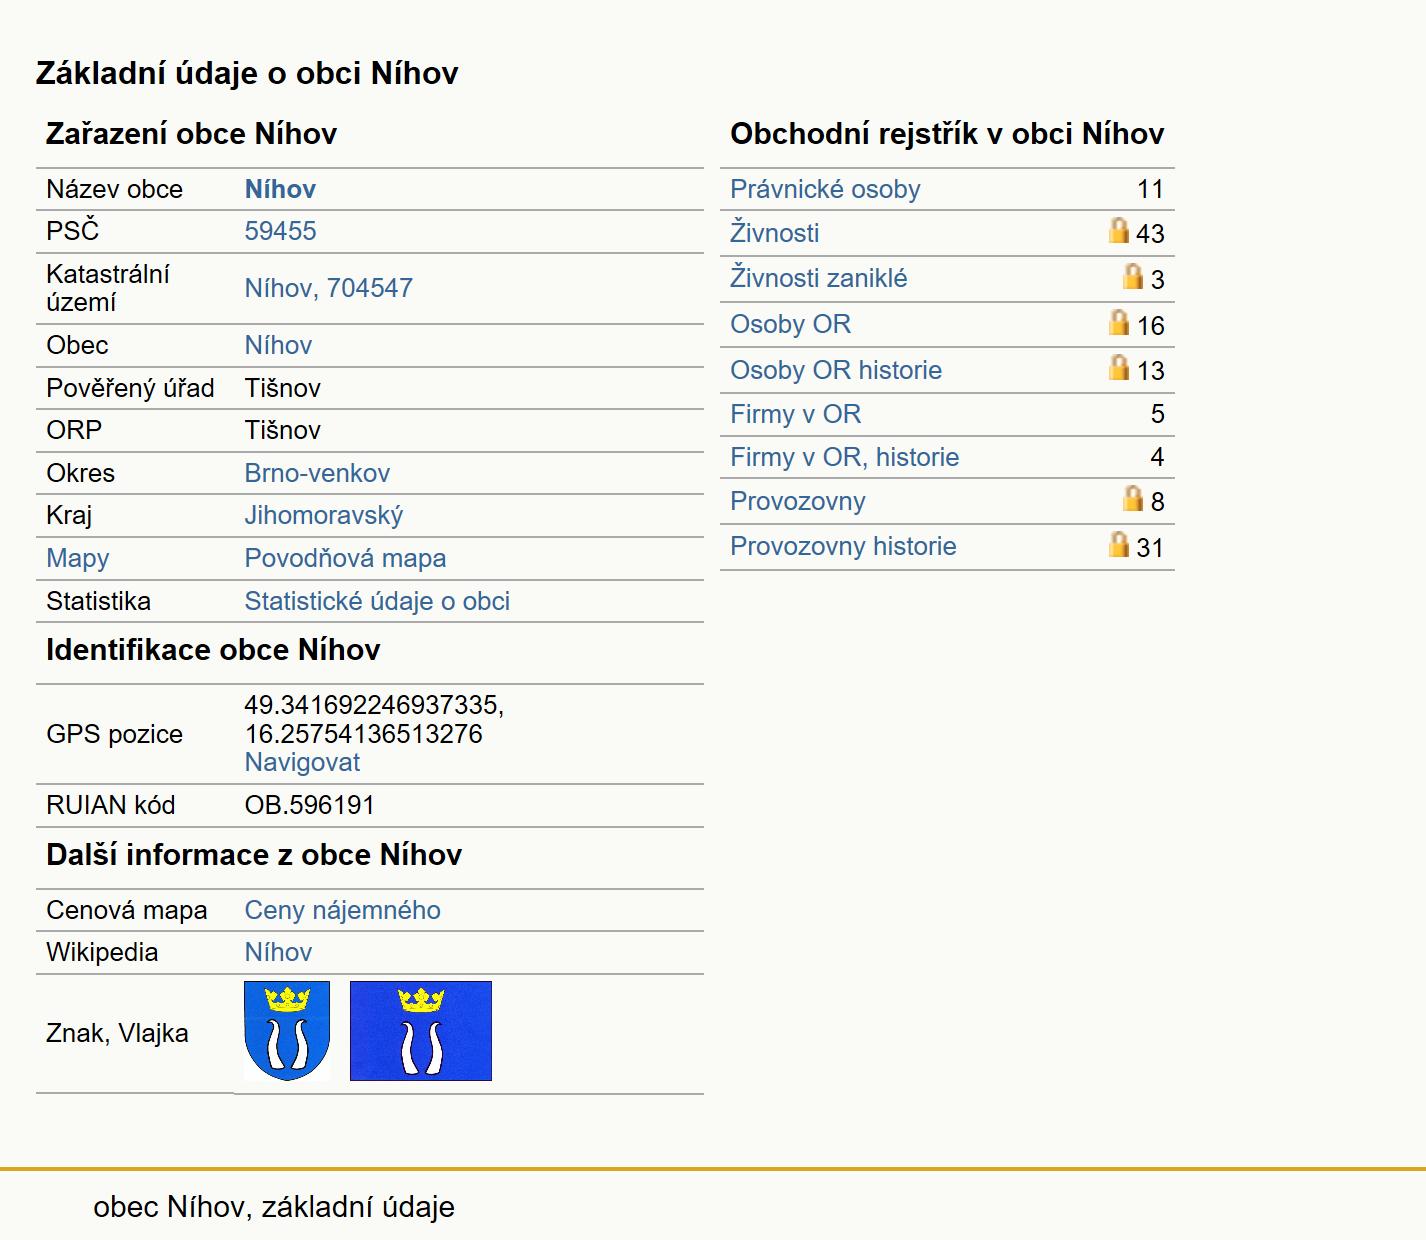Open Osoby OR historie listing
Viewport: 1426px width, 1240px height.
click(x=836, y=370)
